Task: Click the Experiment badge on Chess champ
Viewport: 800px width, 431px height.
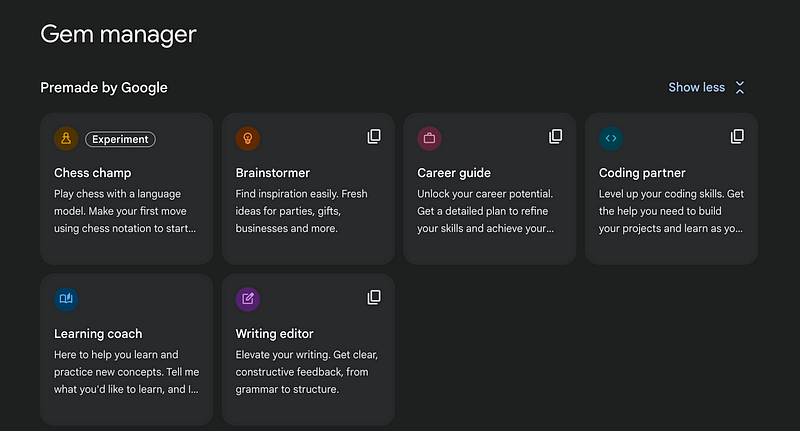Action: (120, 139)
